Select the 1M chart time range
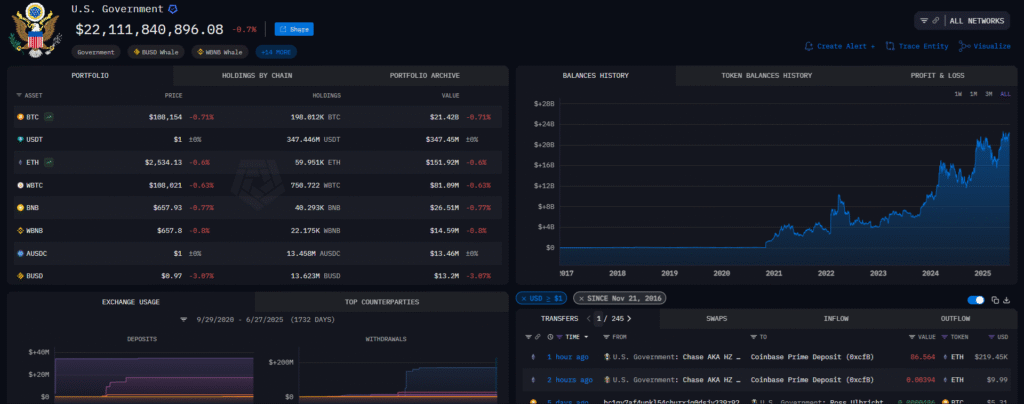Image resolution: width=1024 pixels, height=404 pixels. [x=973, y=94]
